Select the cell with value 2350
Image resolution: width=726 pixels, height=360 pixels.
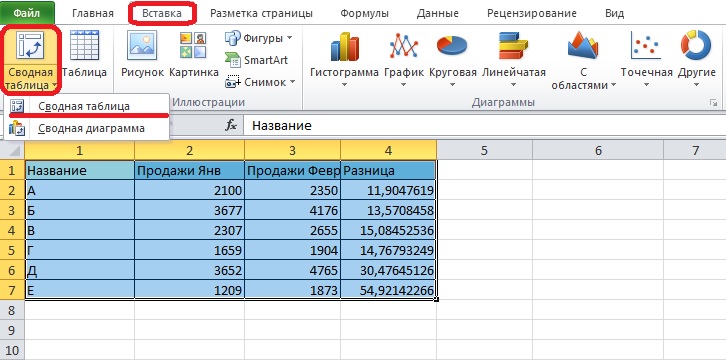coord(293,190)
